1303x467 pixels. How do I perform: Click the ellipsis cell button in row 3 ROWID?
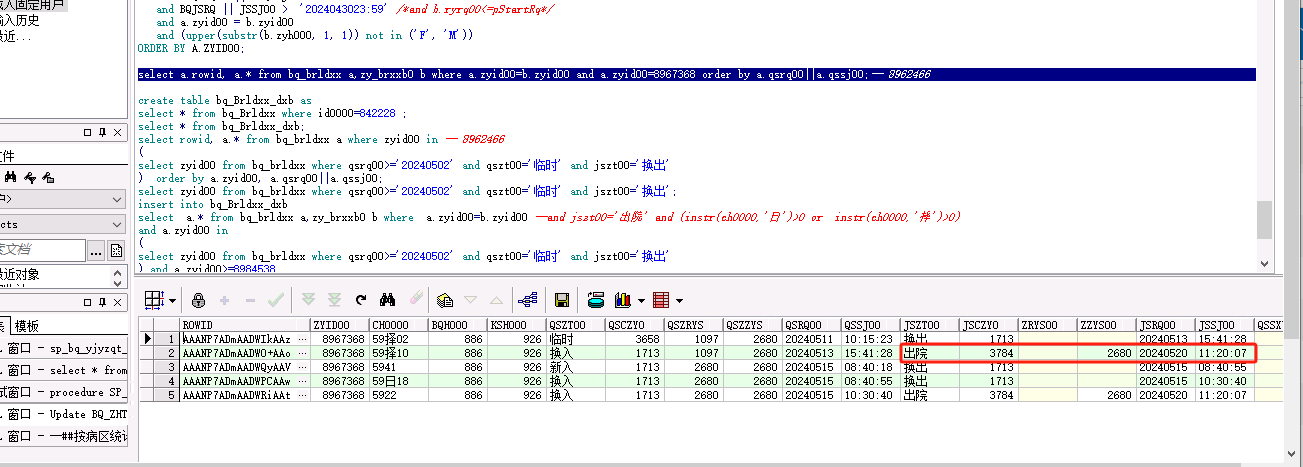point(302,367)
